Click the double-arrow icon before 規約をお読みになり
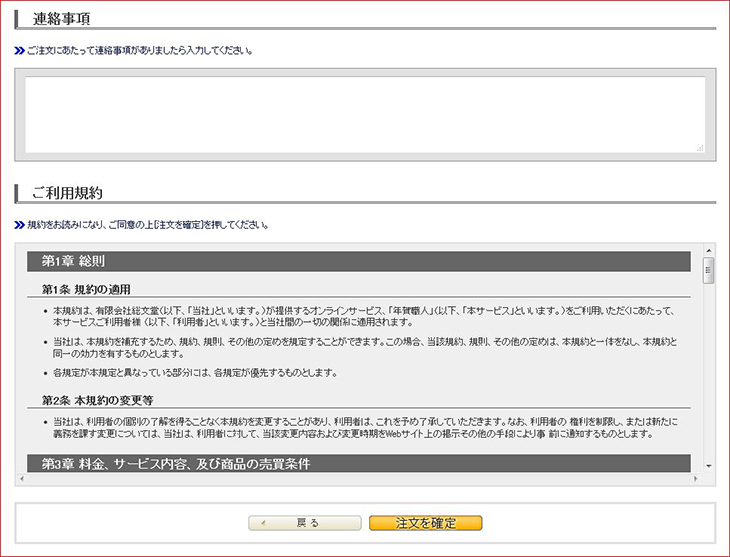Screen dimensions: 730x557 point(20,224)
